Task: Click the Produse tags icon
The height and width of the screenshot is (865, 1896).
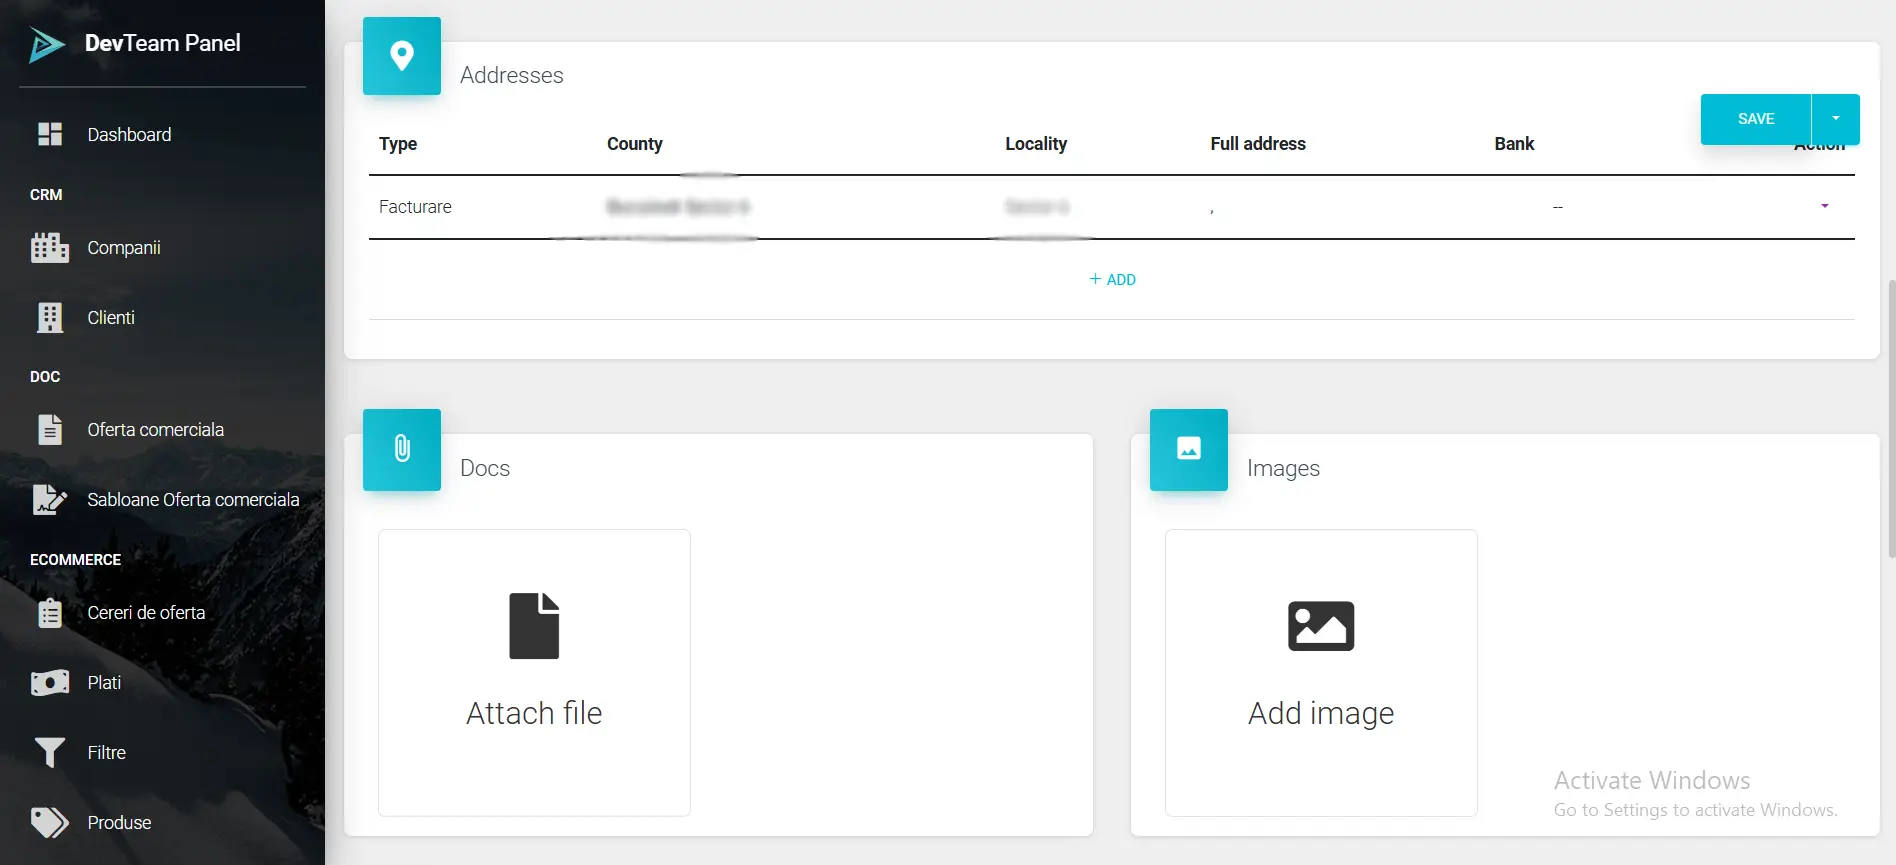Action: click(49, 822)
